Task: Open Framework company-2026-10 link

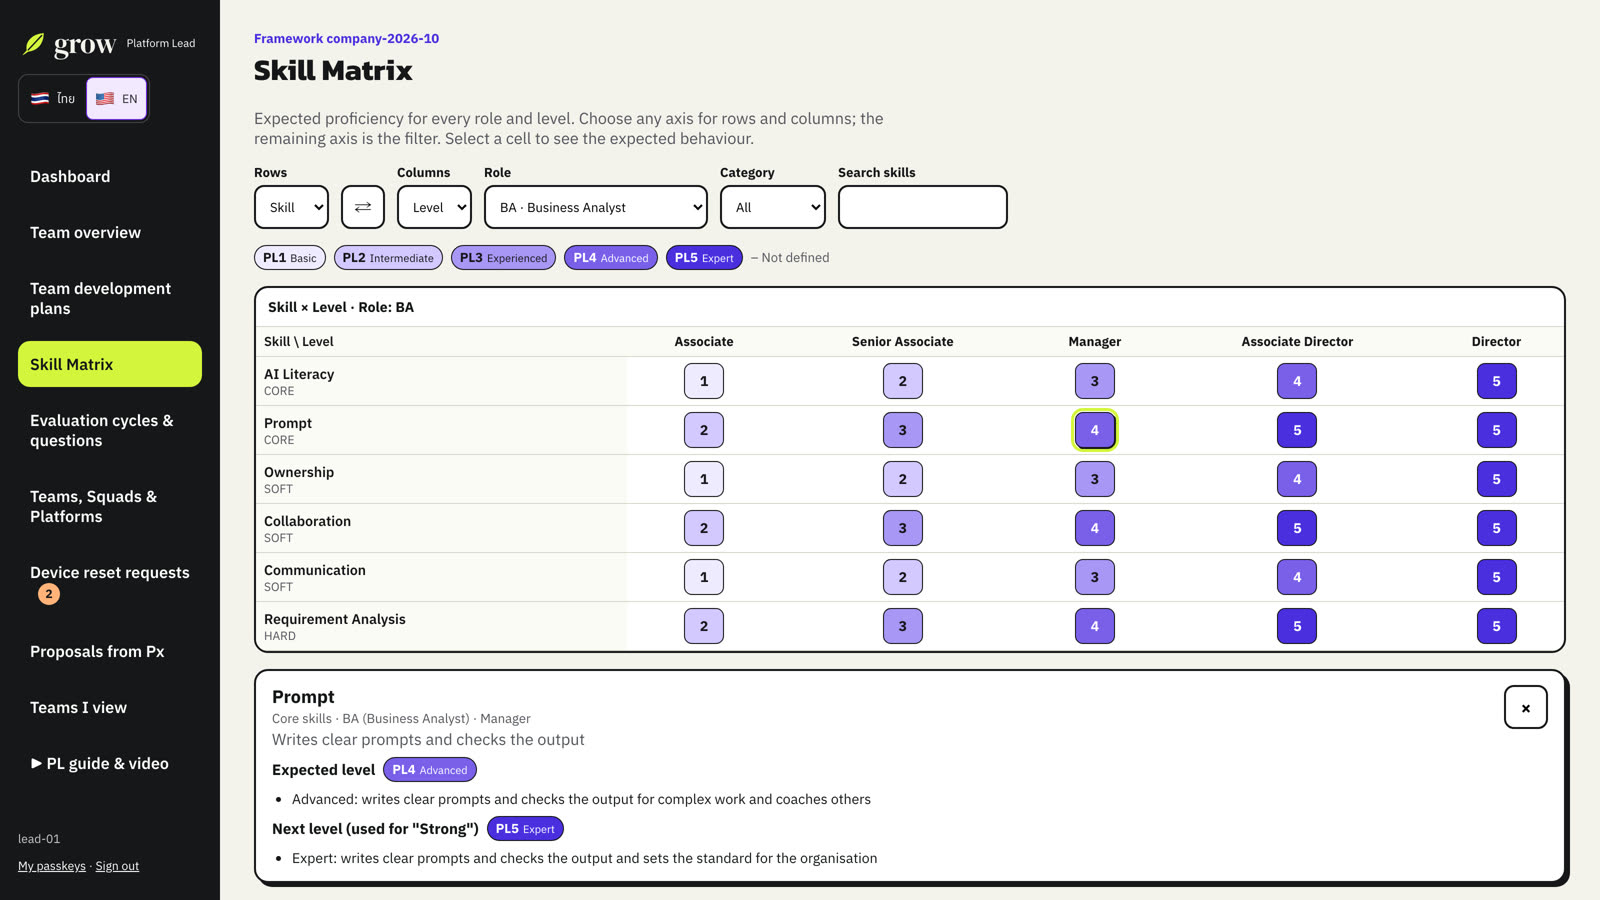Action: [346, 39]
